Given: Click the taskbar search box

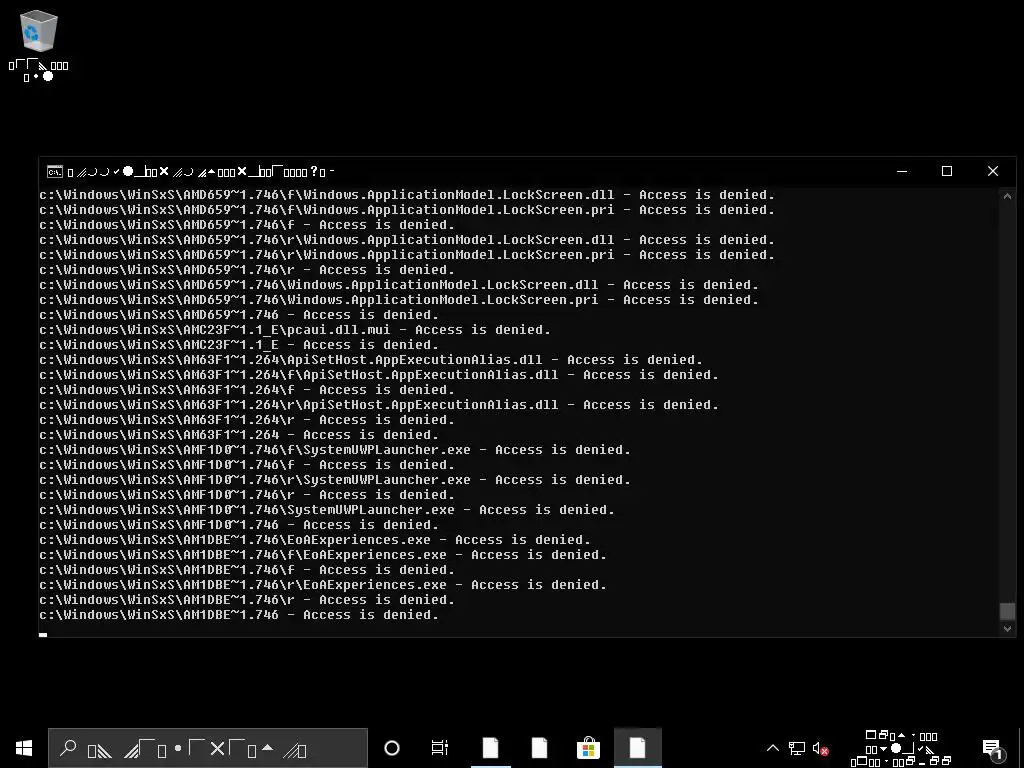Looking at the screenshot, I should (x=208, y=748).
